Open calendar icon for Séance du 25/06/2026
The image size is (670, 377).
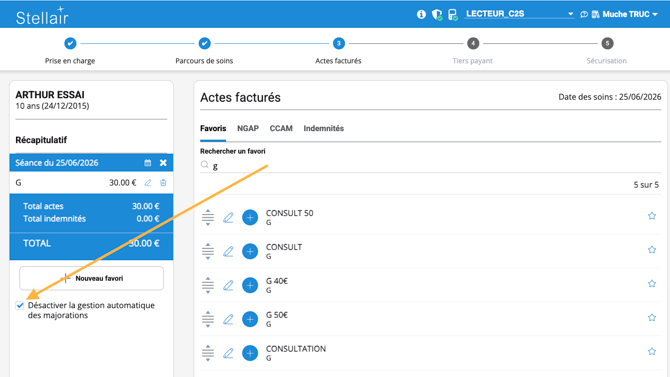point(148,163)
